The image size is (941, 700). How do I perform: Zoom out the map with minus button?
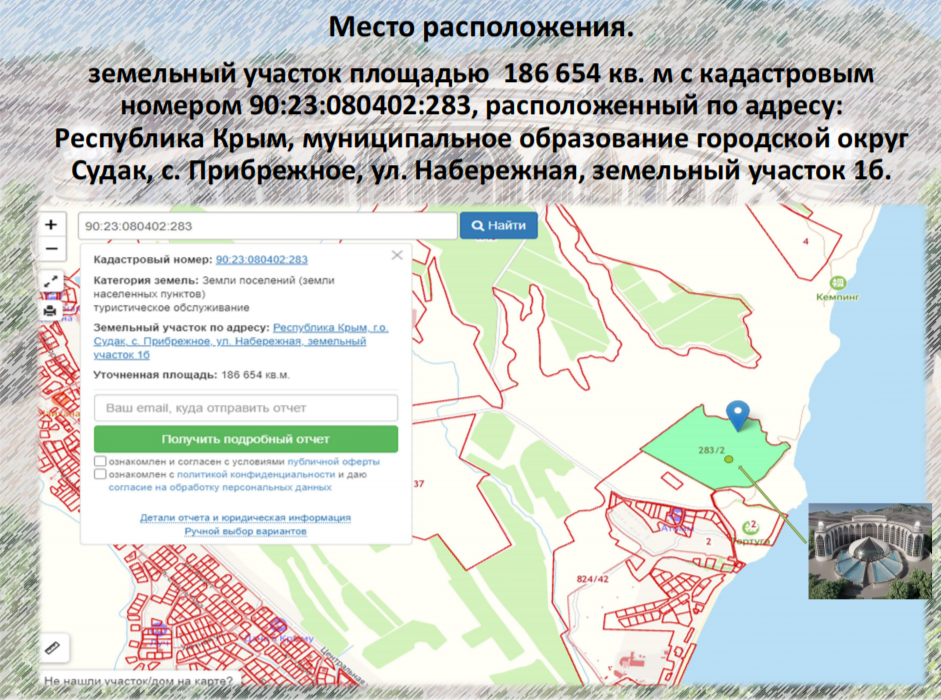[51, 249]
